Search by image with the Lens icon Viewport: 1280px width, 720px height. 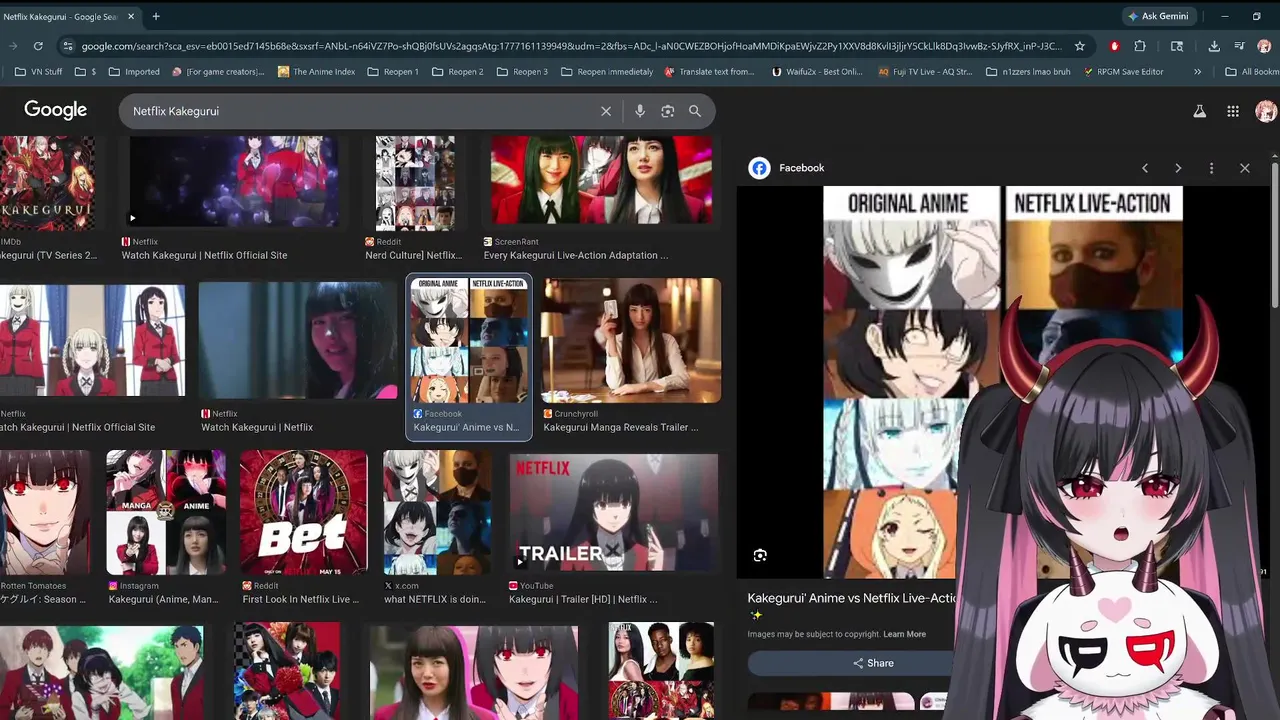point(668,111)
